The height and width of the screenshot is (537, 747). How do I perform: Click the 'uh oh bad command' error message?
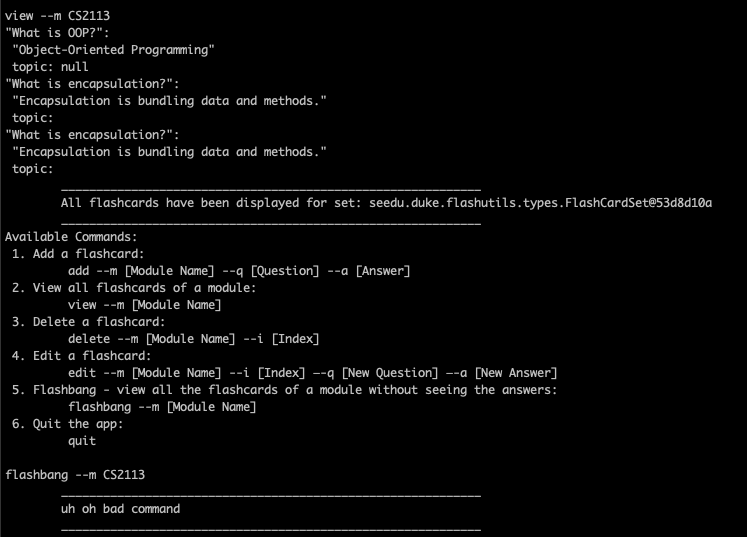pyautogui.click(x=121, y=509)
